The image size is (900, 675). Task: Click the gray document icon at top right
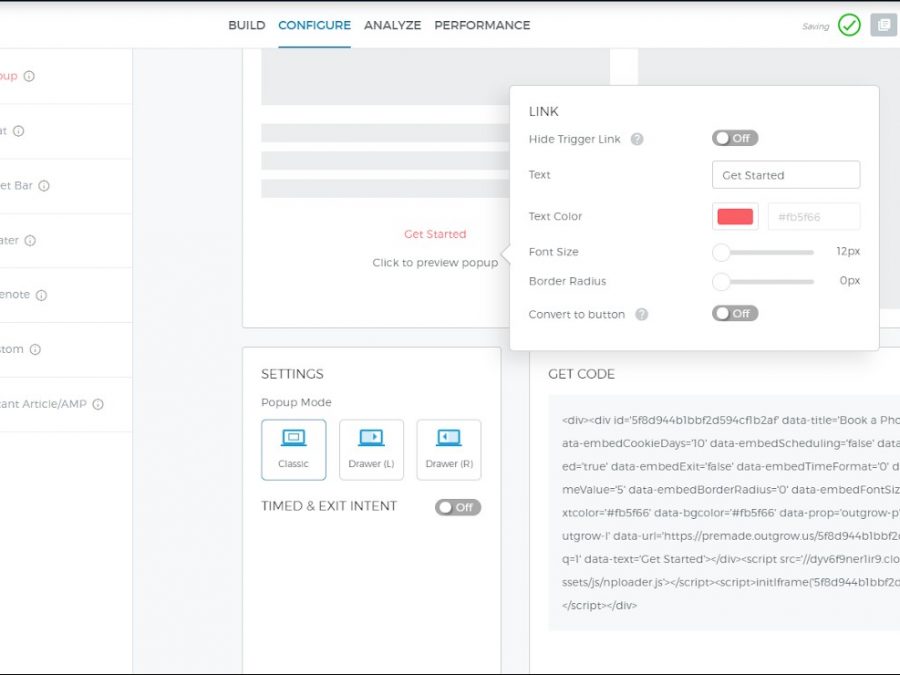tap(882, 25)
